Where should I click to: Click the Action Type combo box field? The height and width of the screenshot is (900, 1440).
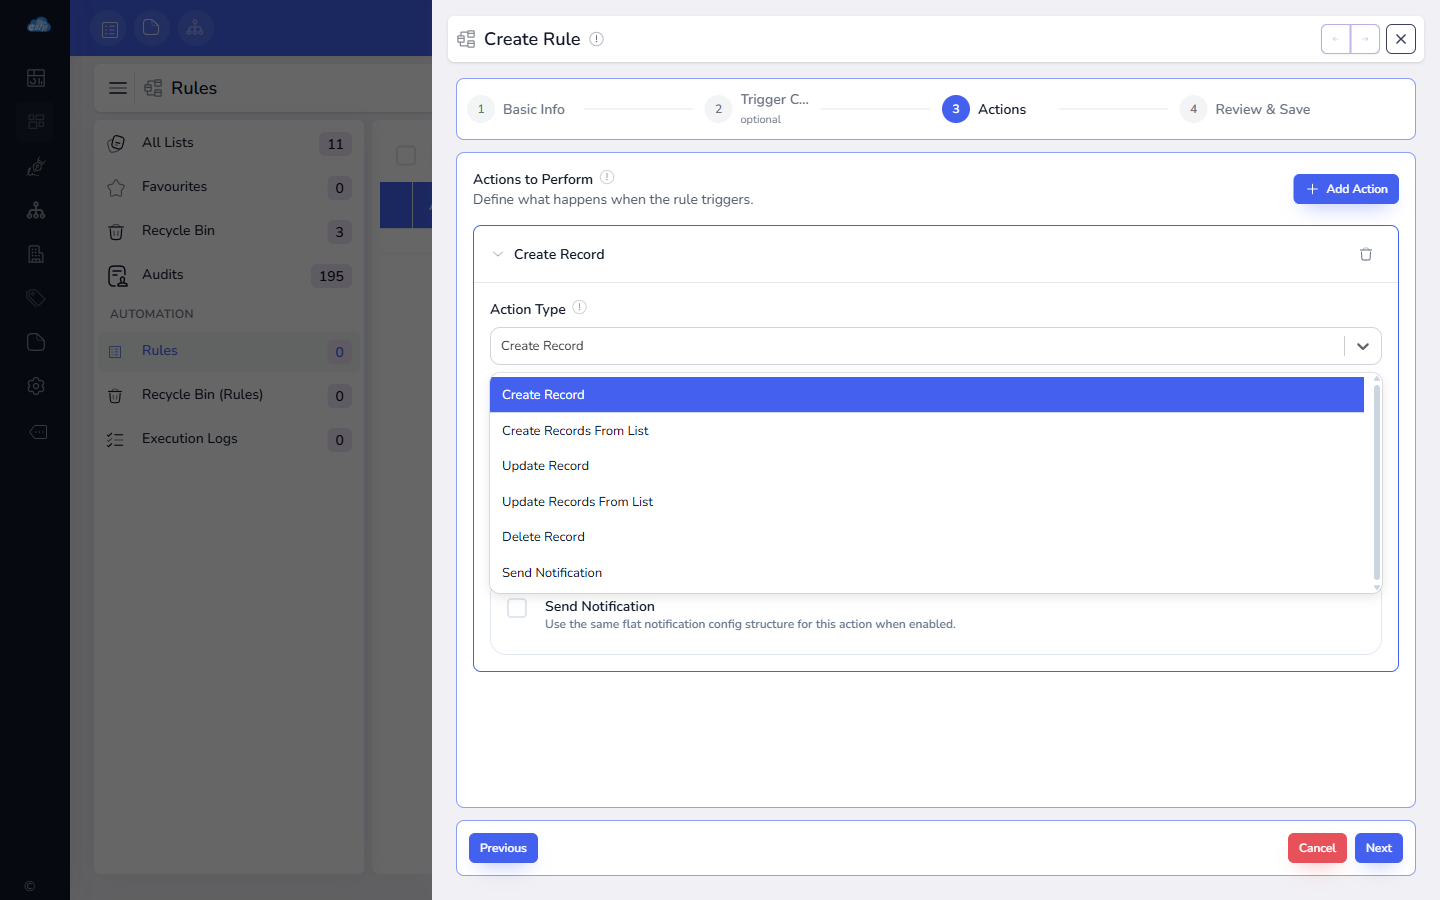click(936, 346)
